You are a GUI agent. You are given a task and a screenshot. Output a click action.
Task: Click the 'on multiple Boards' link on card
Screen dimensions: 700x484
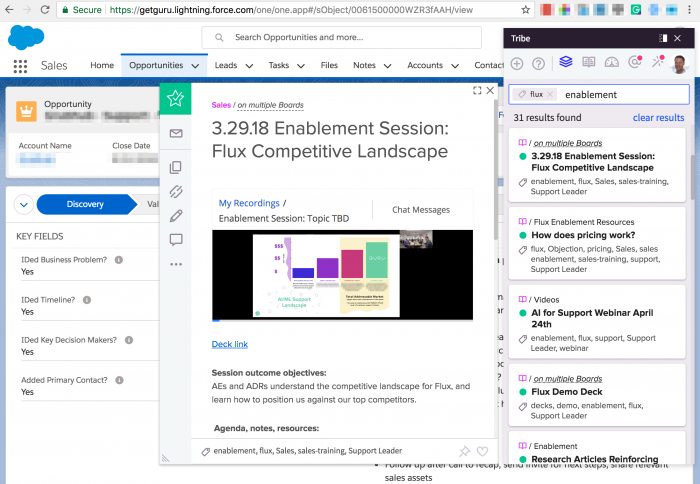(271, 105)
